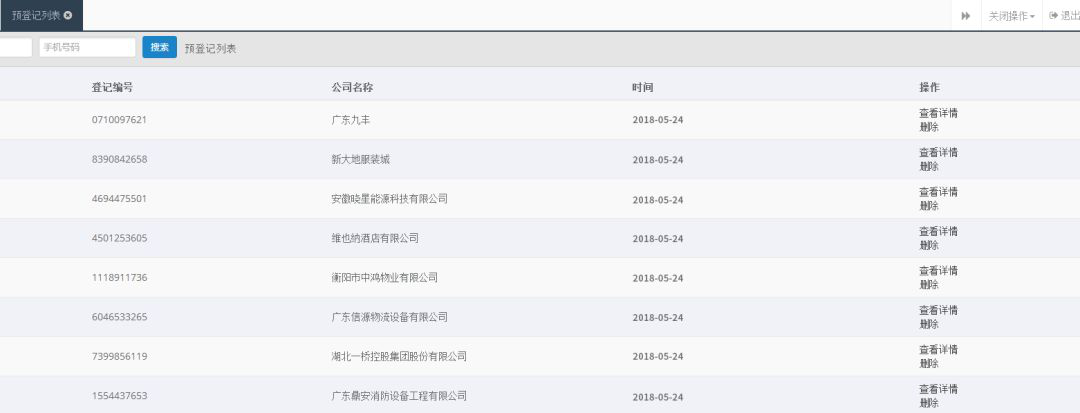Open 查看详情 for 湖北一桥控股集团股份有限公司
Screen dimensions: 1080x413
click(x=938, y=350)
